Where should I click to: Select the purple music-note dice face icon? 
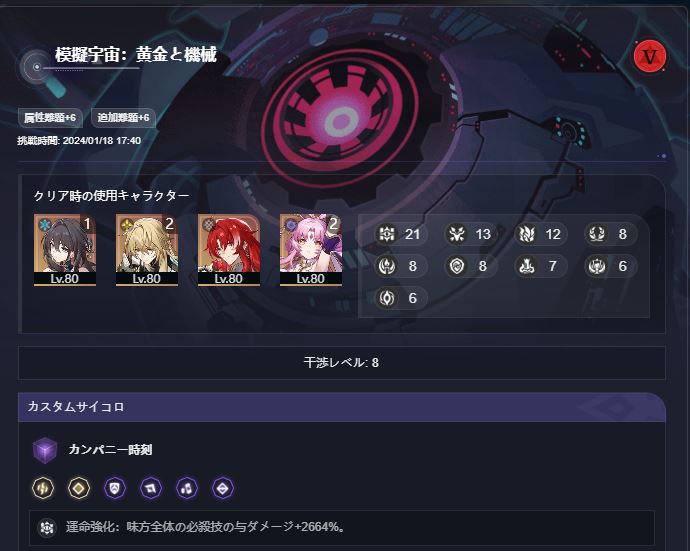click(187, 488)
